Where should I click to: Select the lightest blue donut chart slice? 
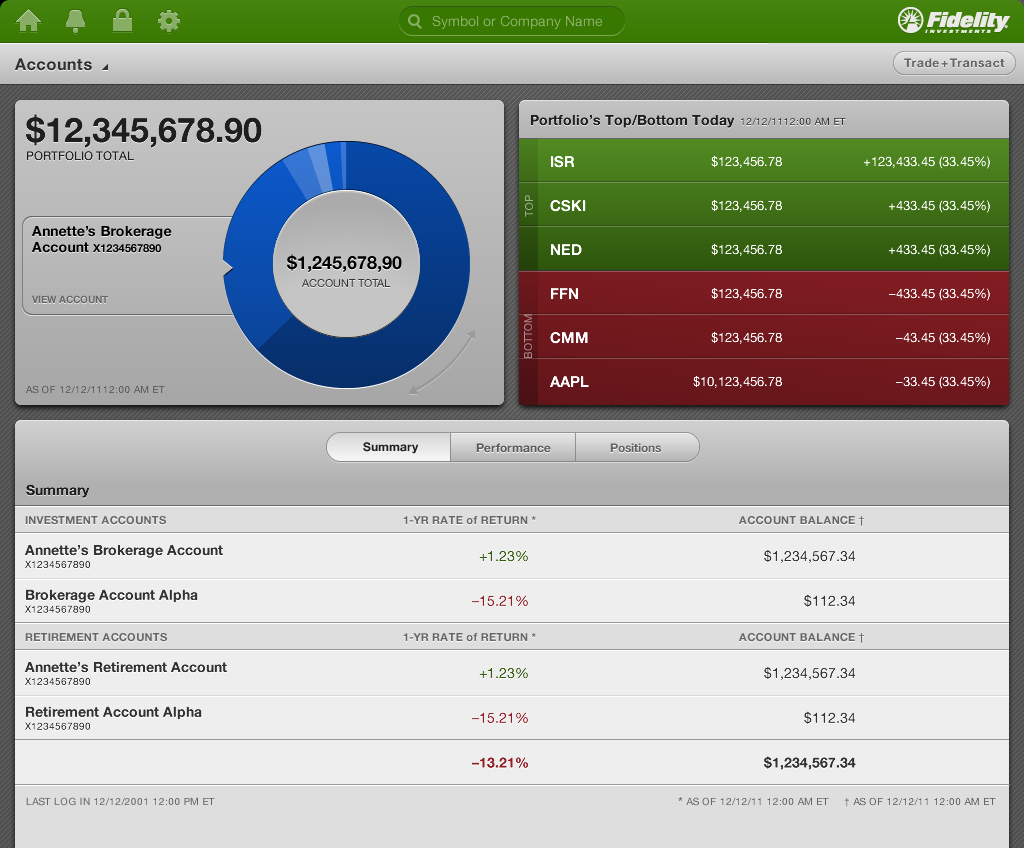point(319,167)
